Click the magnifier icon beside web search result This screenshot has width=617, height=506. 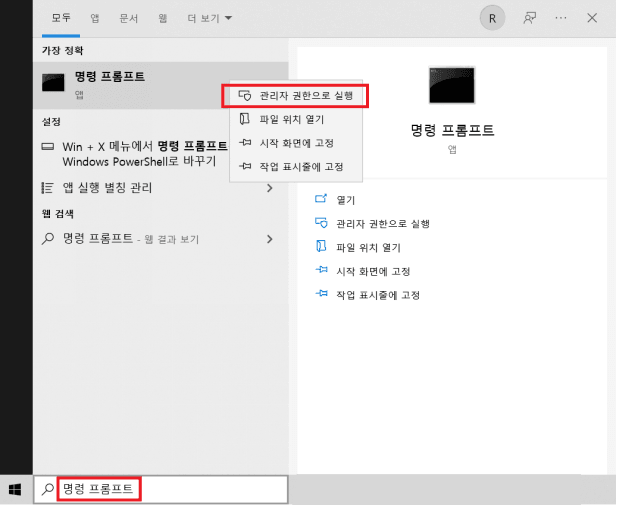(48, 239)
